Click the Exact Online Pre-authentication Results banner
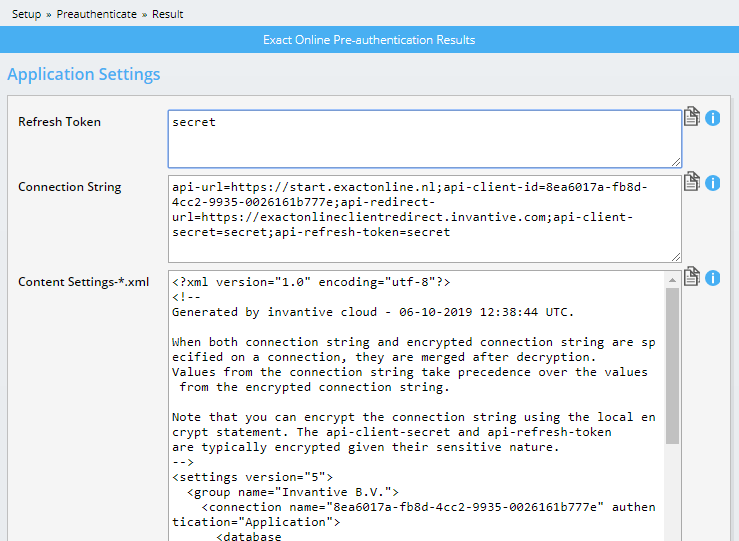739x541 pixels. [x=370, y=40]
